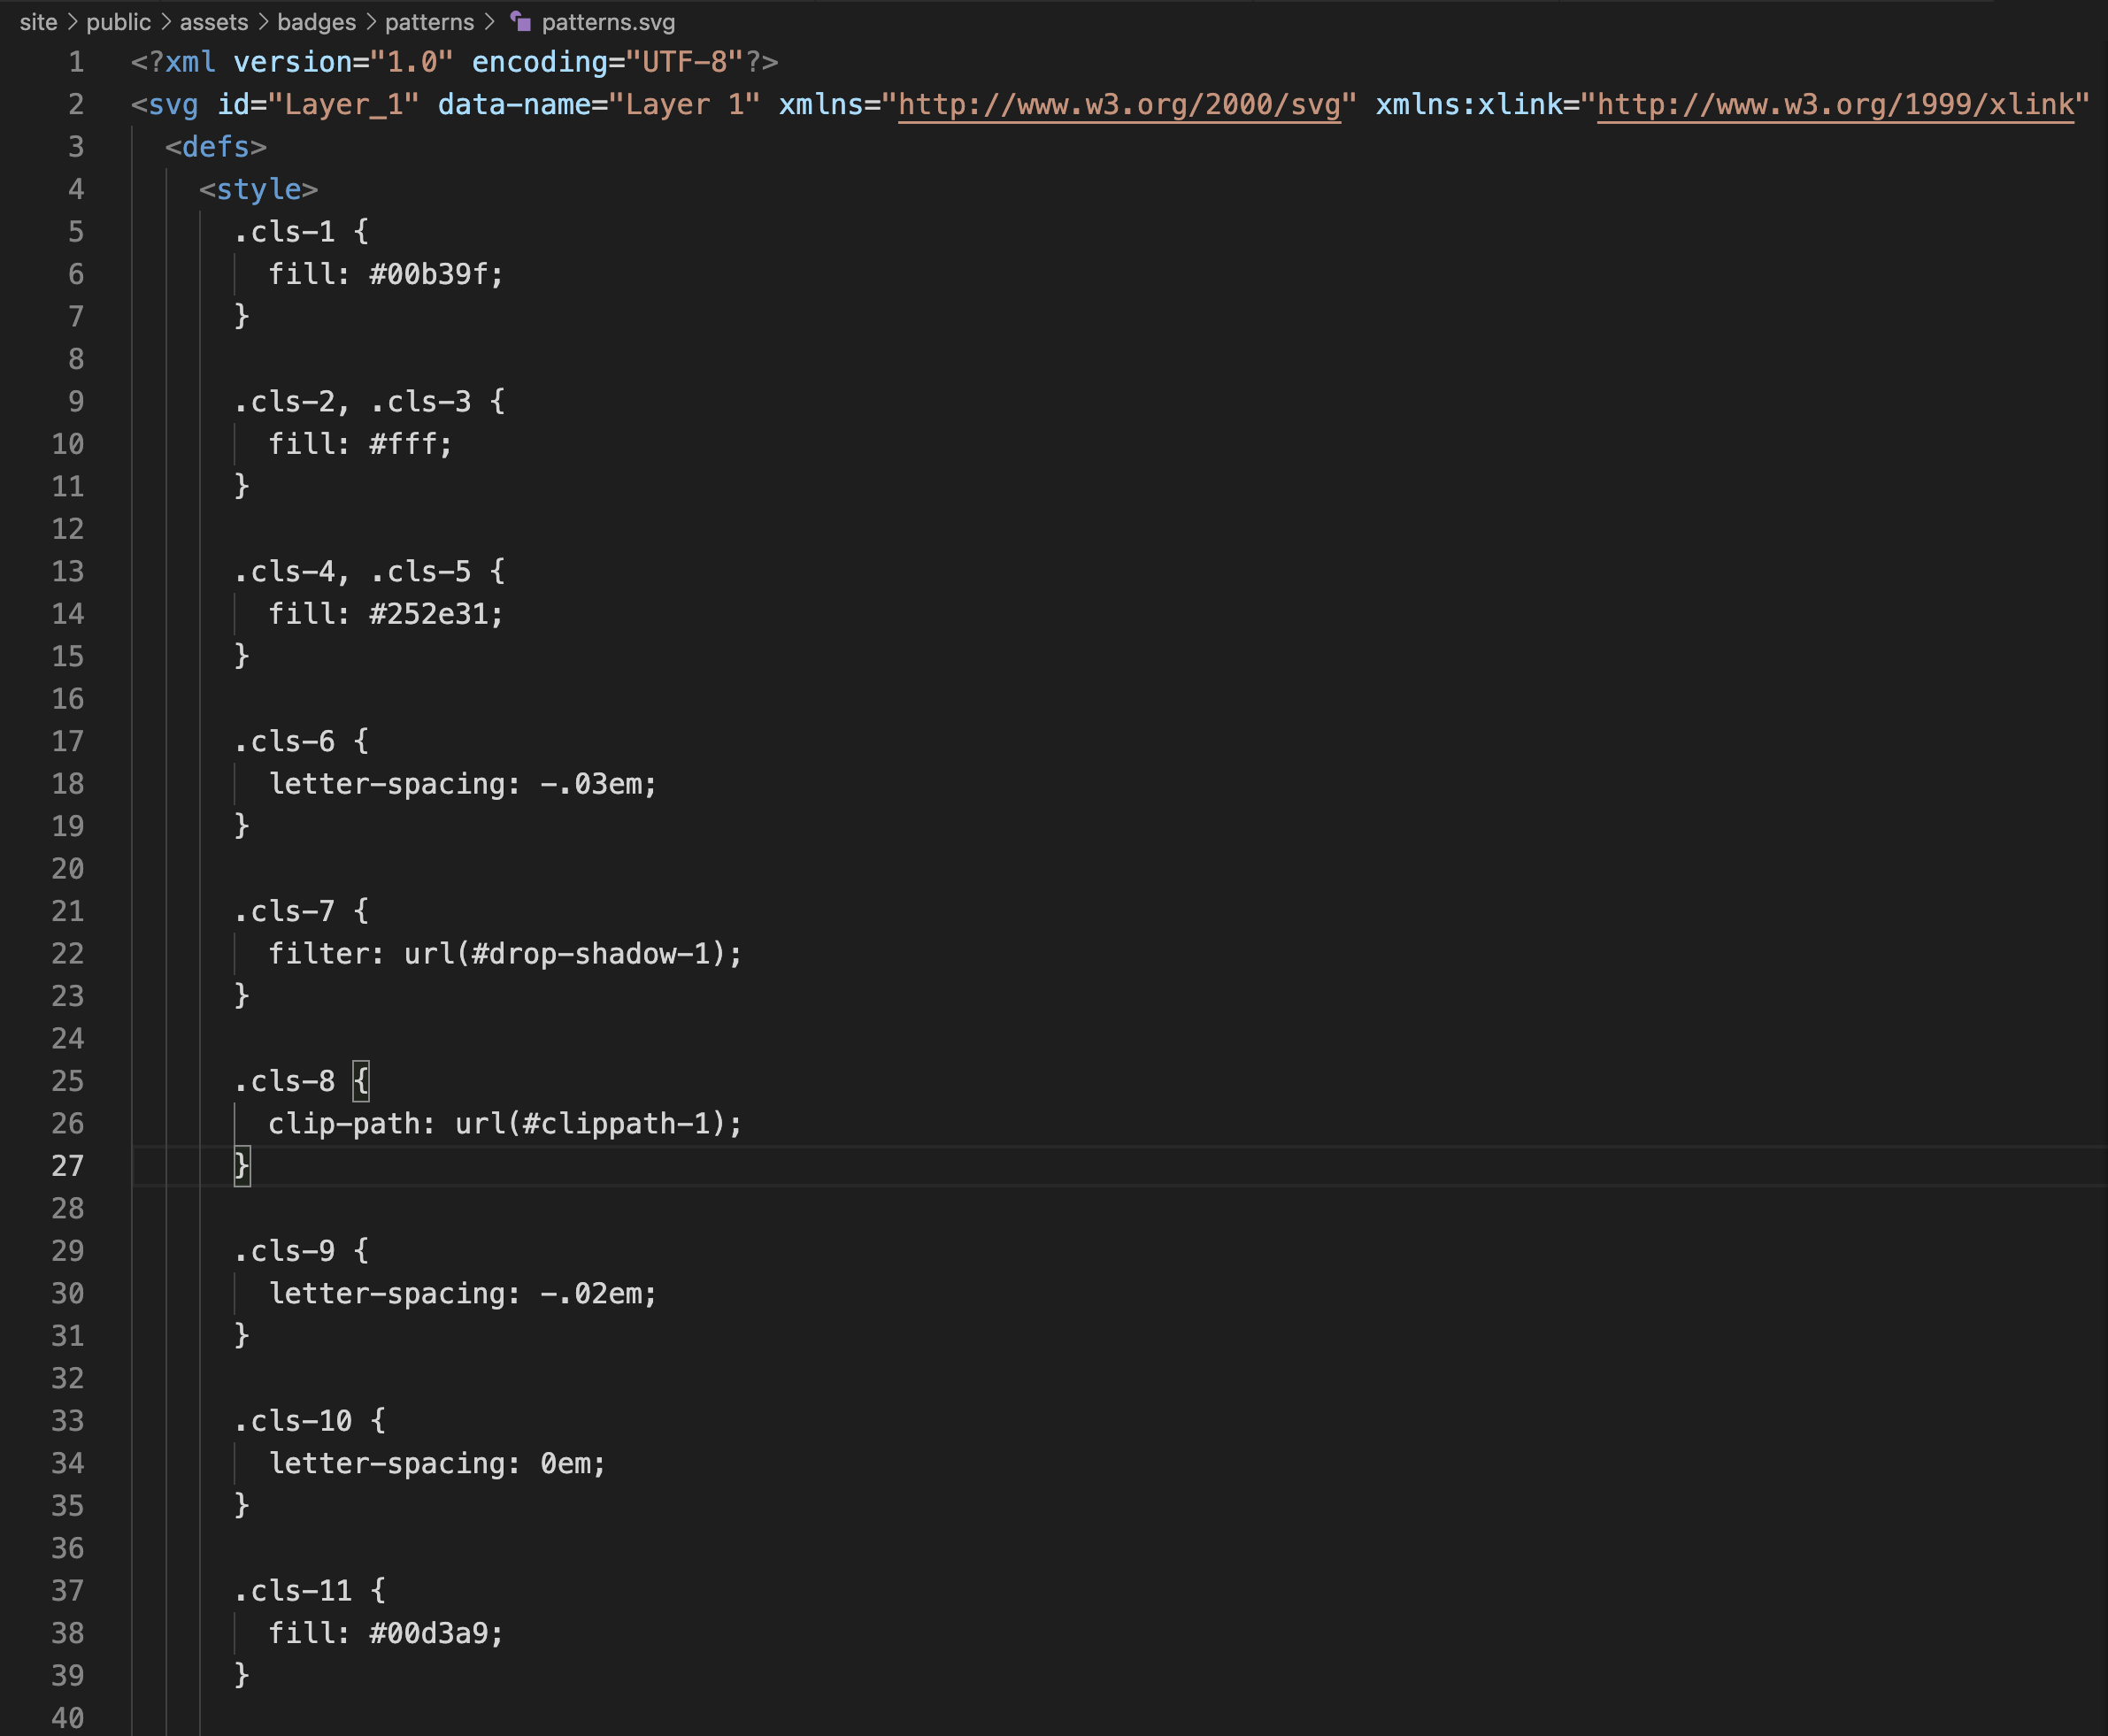The width and height of the screenshot is (2108, 1736).
Task: Click the opening defs tag
Action: 215,147
